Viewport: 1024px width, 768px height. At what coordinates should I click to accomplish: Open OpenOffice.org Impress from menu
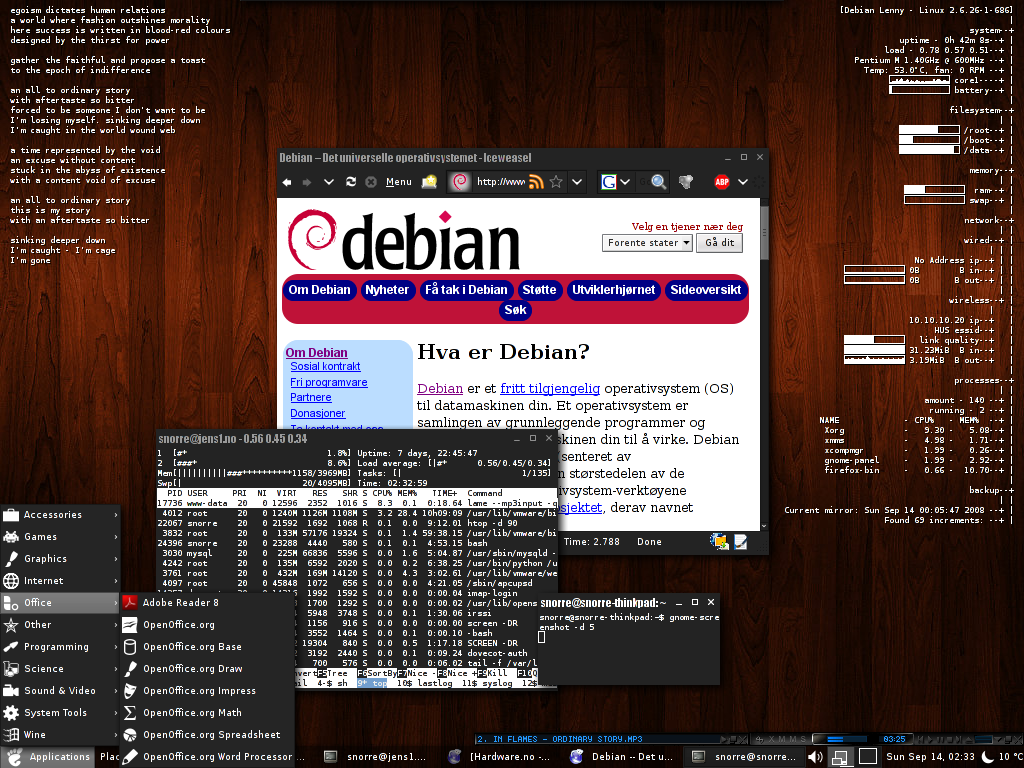pyautogui.click(x=199, y=691)
